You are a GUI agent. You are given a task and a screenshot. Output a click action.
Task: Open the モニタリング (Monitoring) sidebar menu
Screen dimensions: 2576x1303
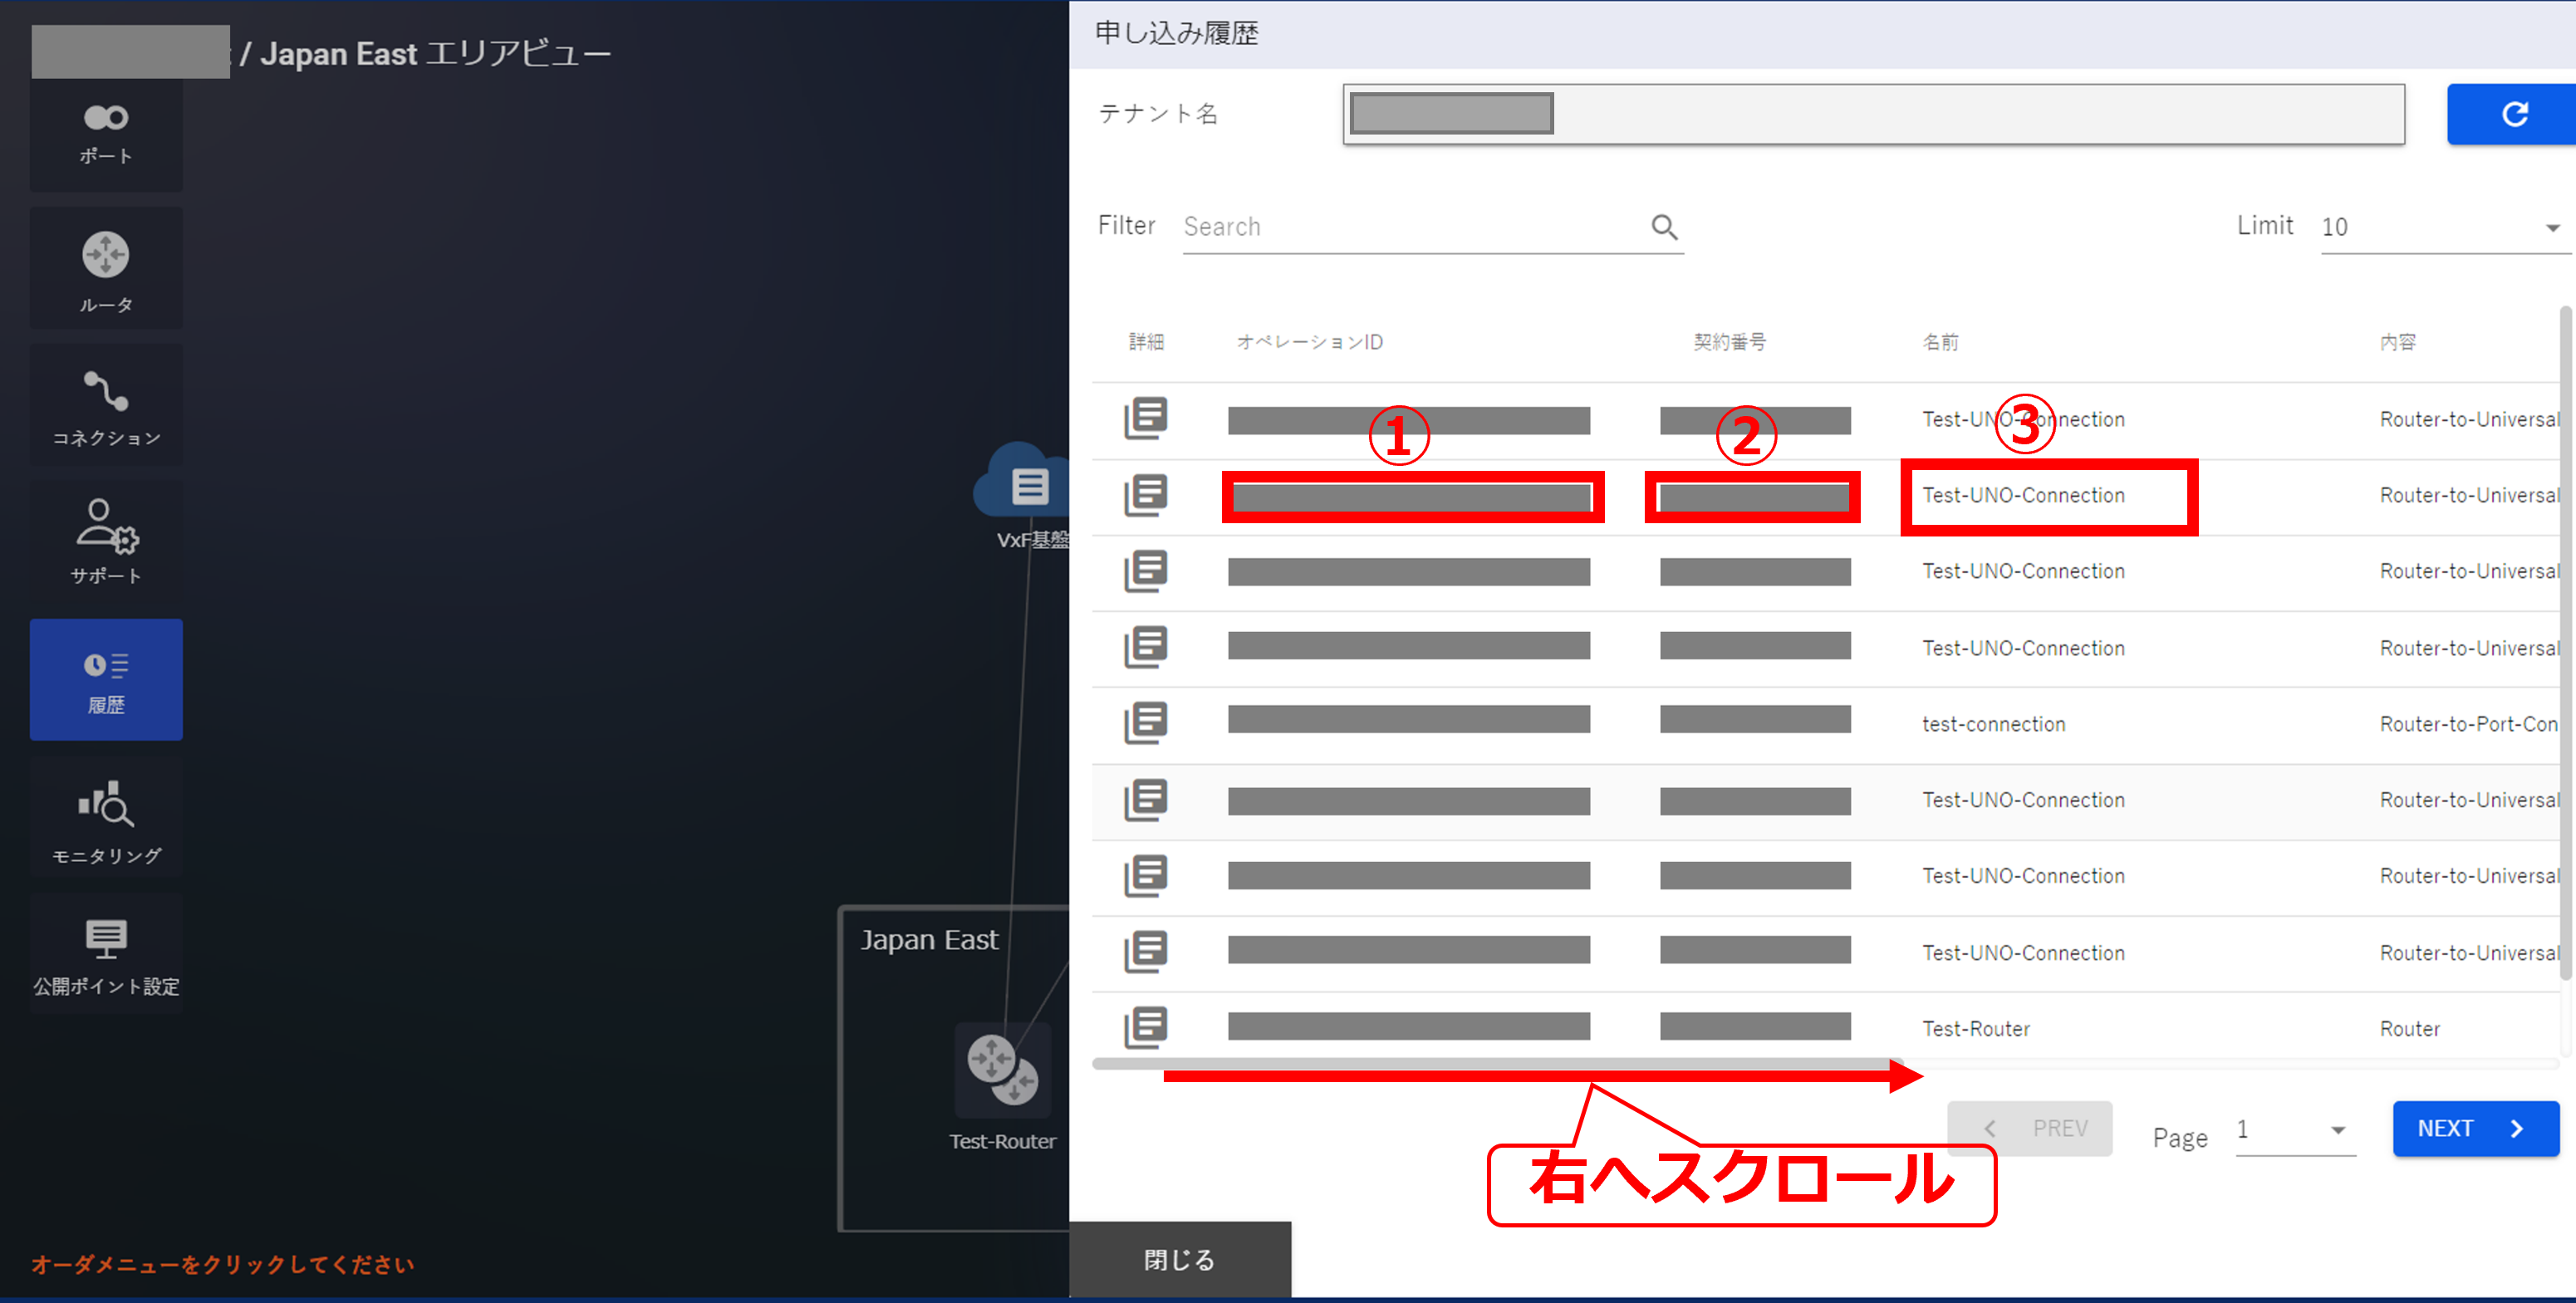[106, 820]
